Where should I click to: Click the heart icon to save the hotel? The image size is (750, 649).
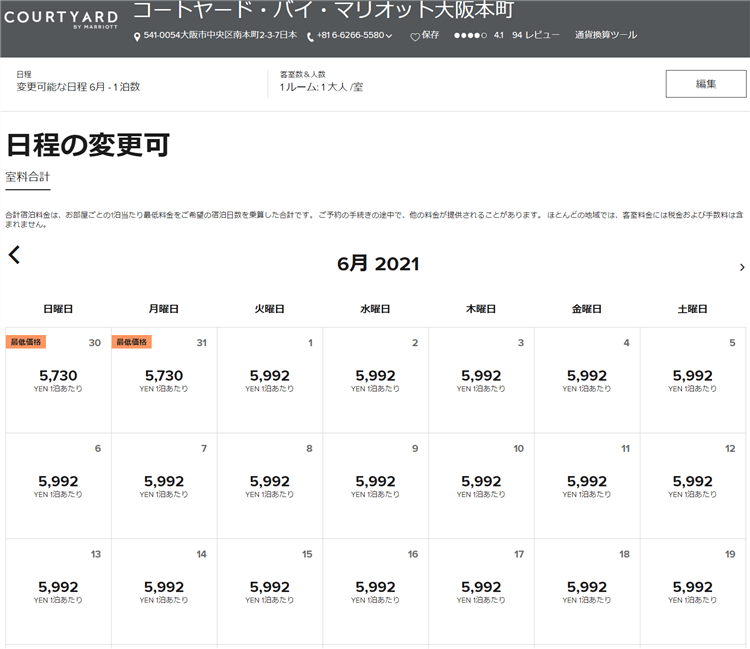(x=415, y=37)
